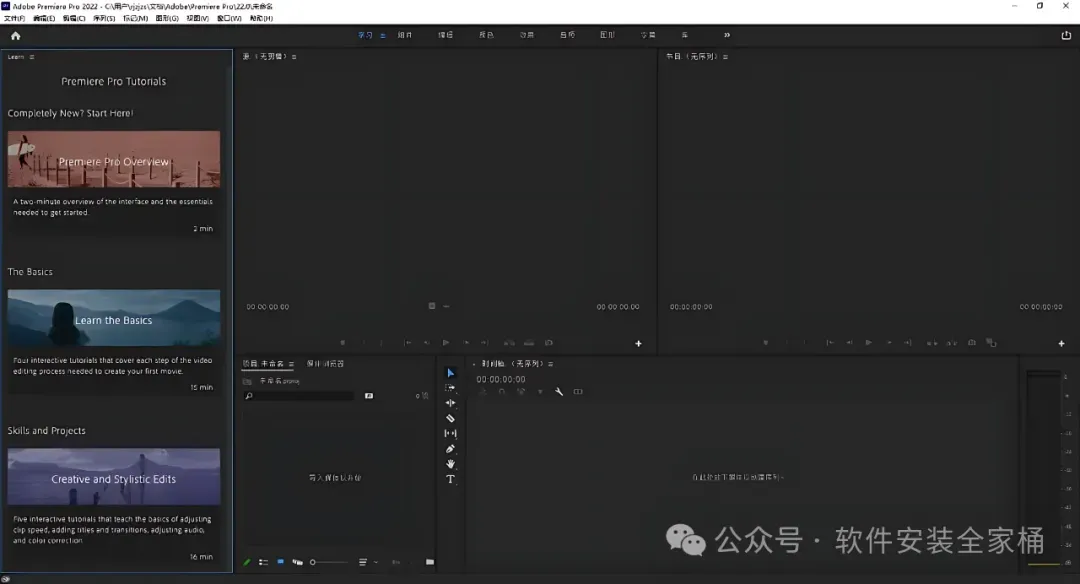This screenshot has width=1080, height=584.
Task: Export frame from Source monitor
Action: coord(549,343)
